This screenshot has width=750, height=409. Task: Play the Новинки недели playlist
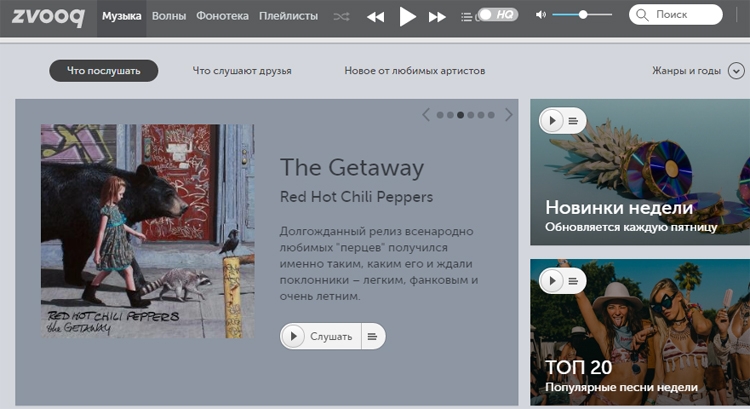pos(552,121)
